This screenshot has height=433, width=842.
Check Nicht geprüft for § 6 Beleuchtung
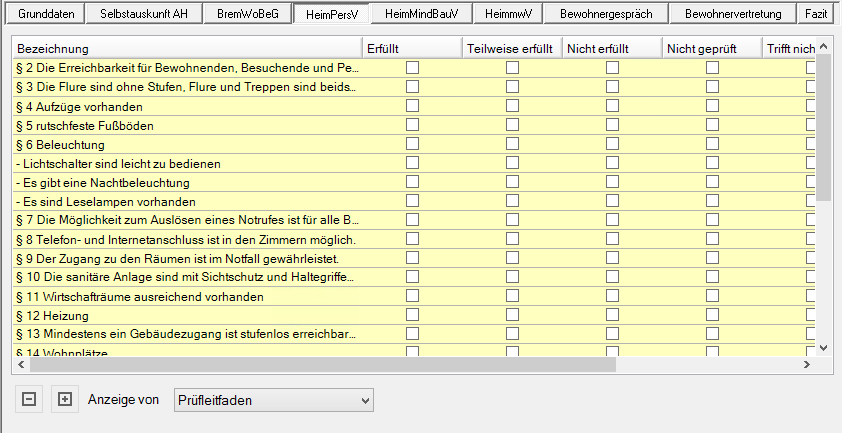coord(712,144)
